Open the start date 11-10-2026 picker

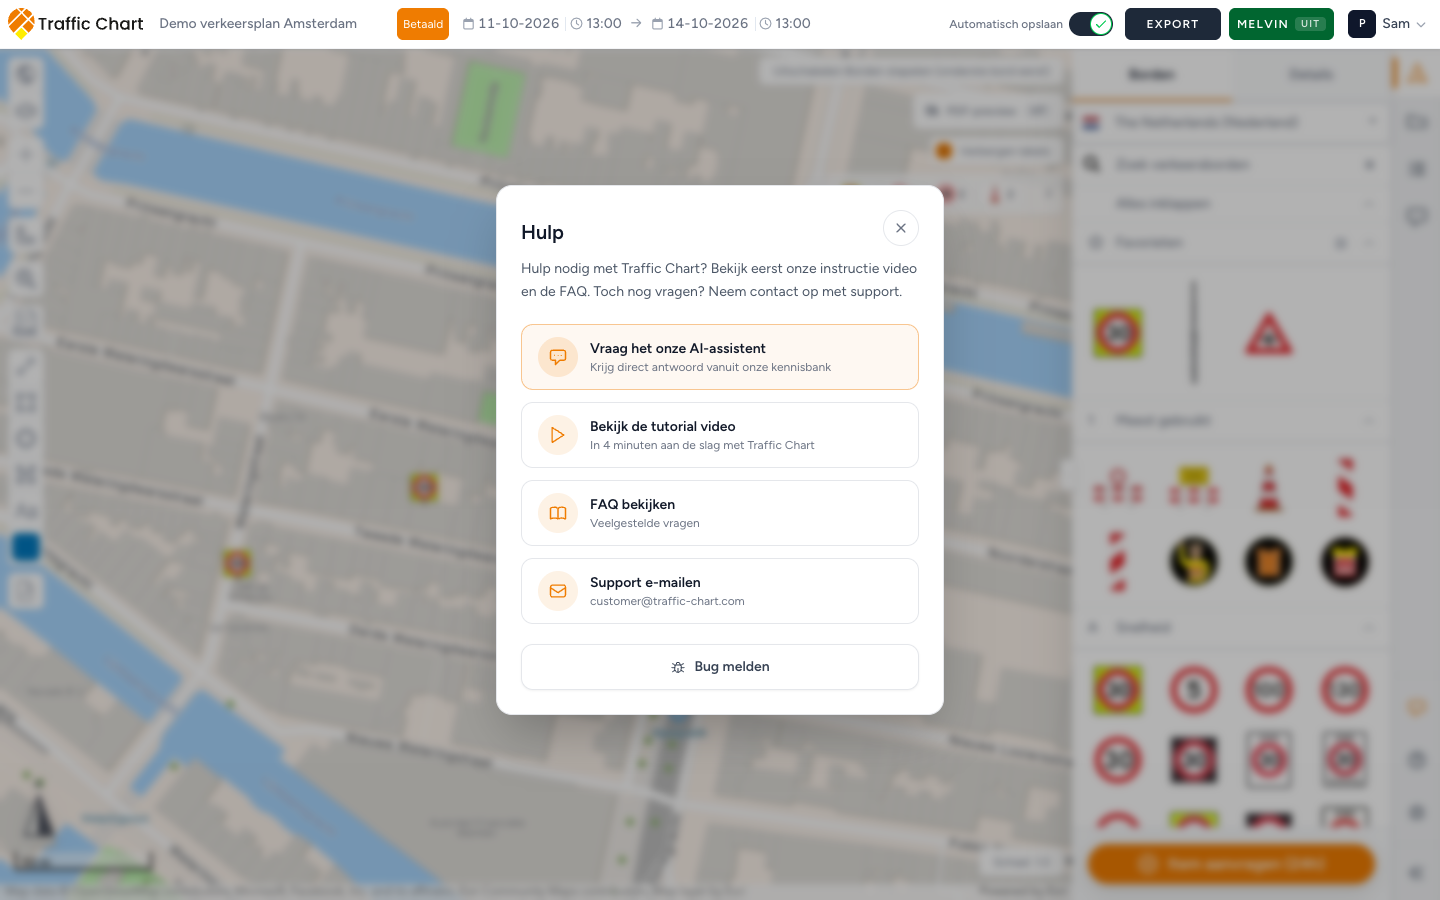click(511, 24)
